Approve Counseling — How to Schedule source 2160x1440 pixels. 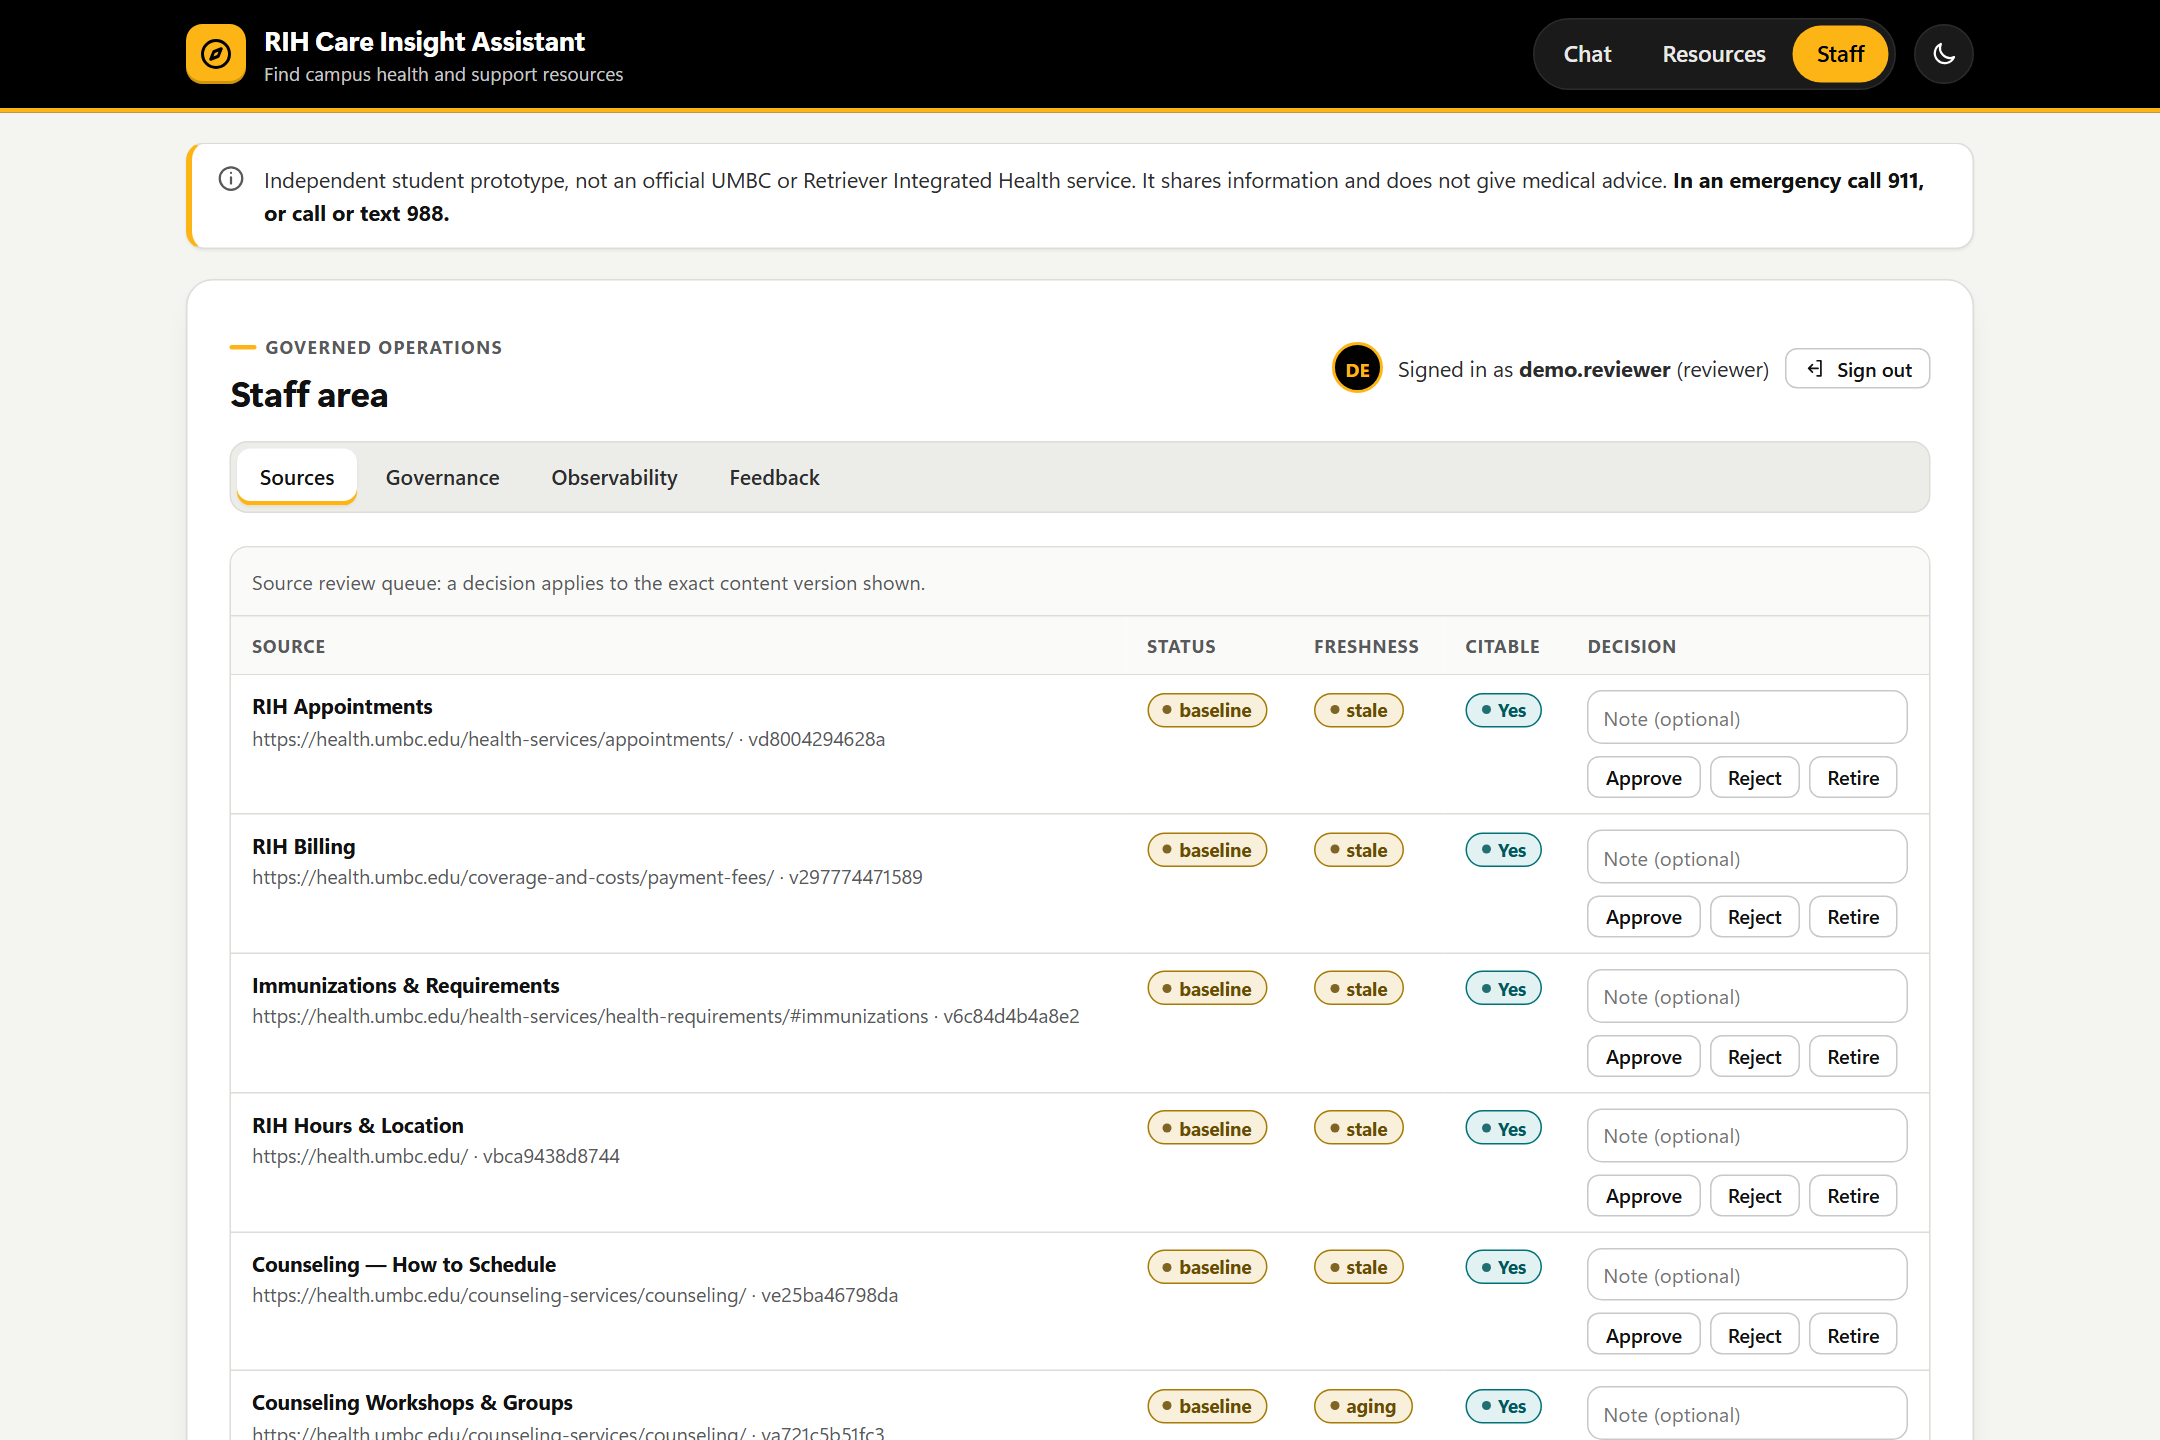[1643, 1335]
